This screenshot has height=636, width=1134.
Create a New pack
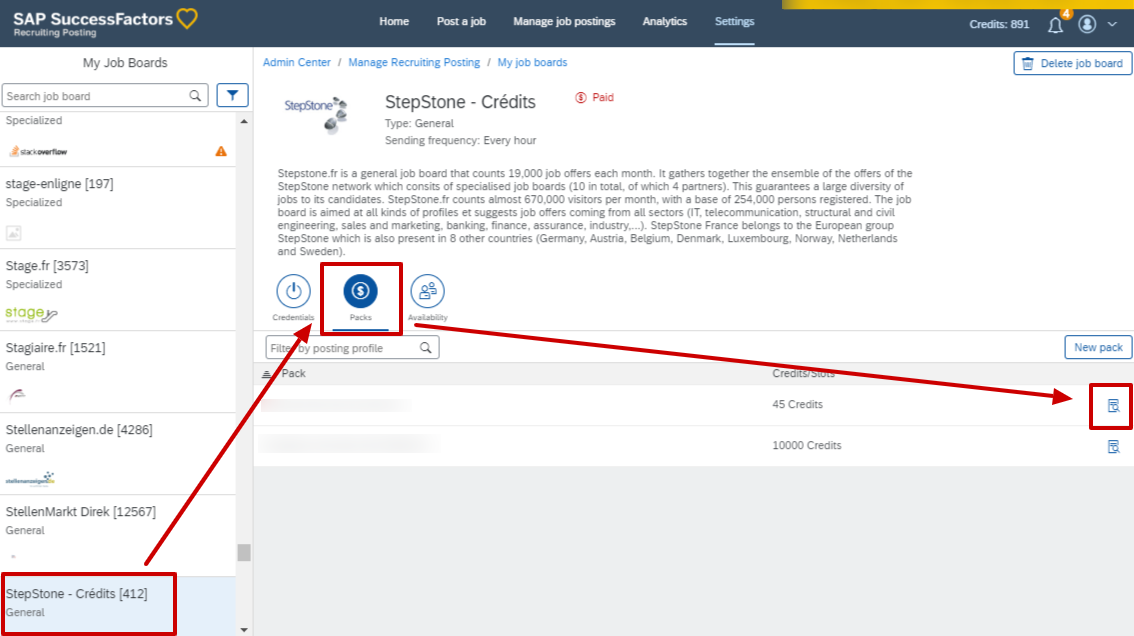[x=1098, y=347]
